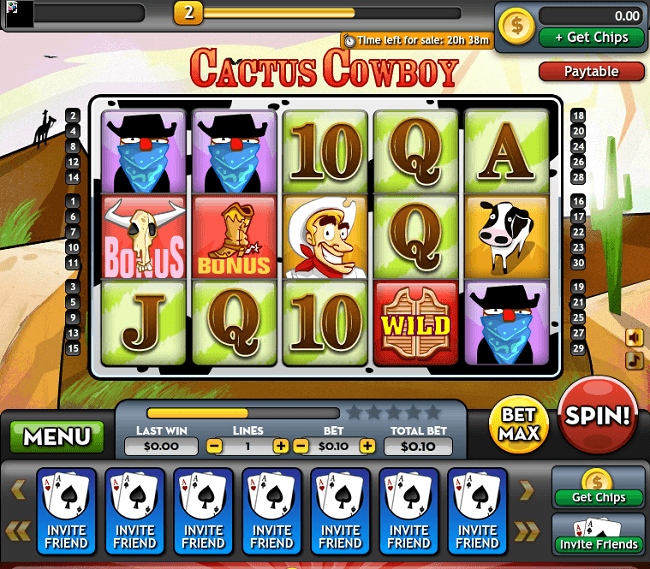This screenshot has width=650, height=569.
Task: Select the yellow BET MAX button
Action: coord(519,424)
